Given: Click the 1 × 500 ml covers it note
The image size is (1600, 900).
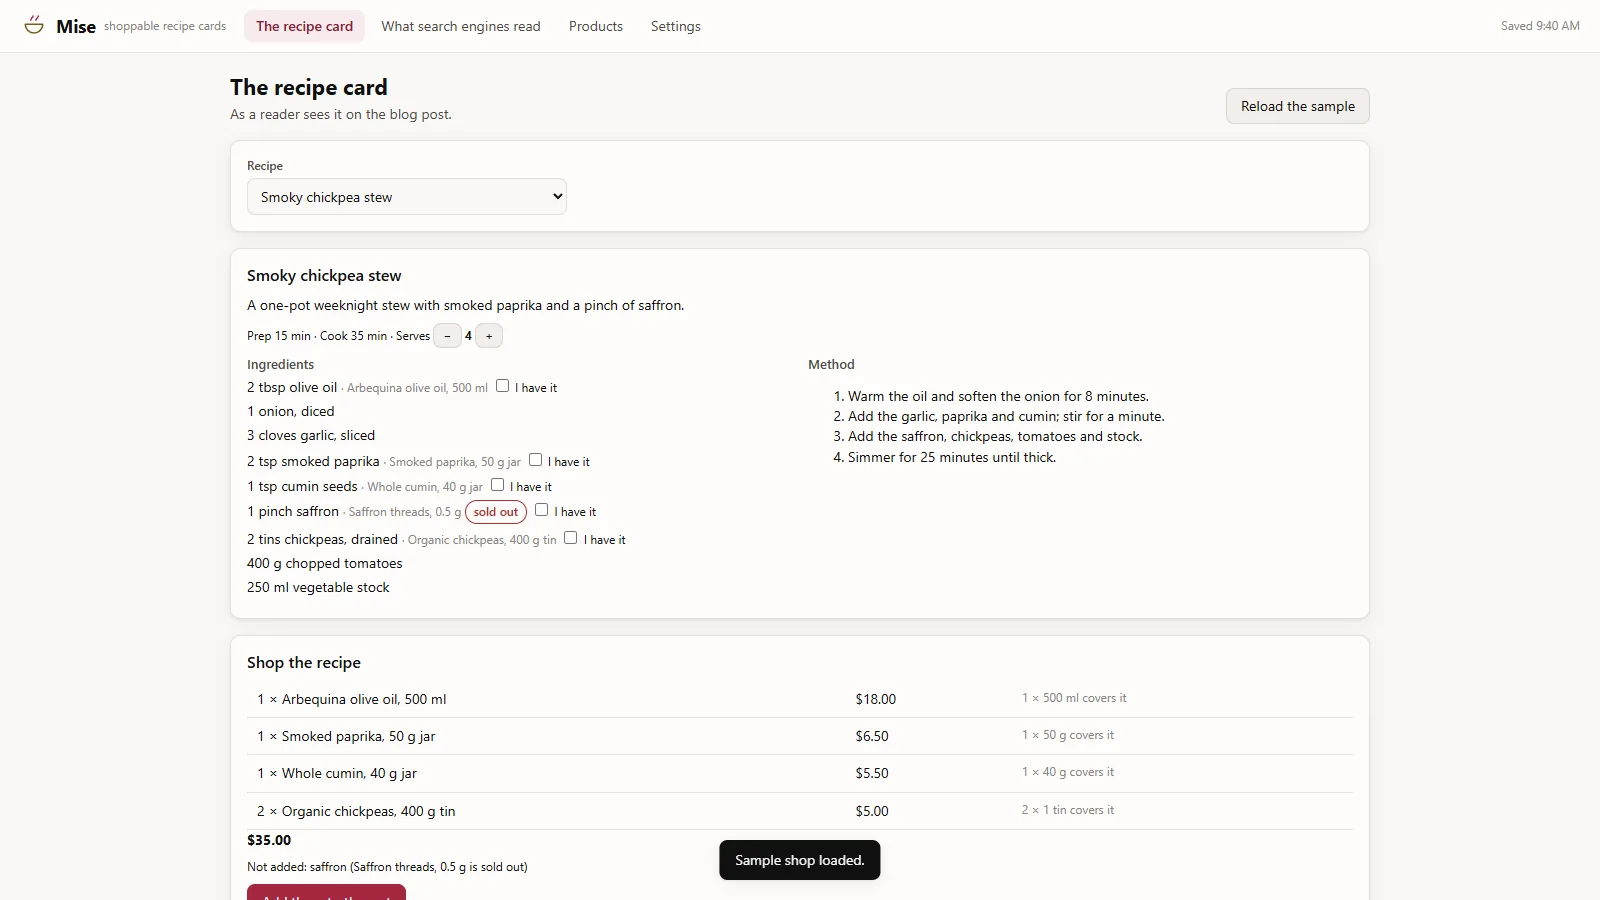Looking at the screenshot, I should point(1074,698).
